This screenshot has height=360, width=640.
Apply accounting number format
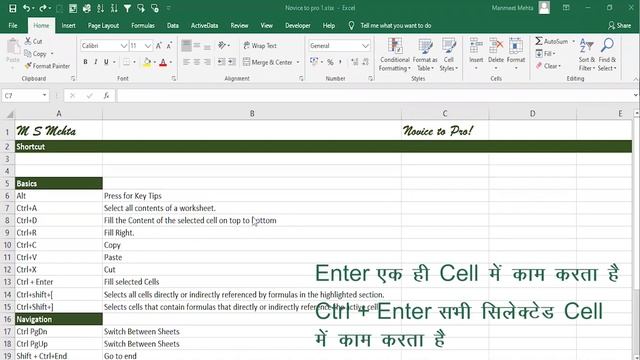(x=313, y=62)
